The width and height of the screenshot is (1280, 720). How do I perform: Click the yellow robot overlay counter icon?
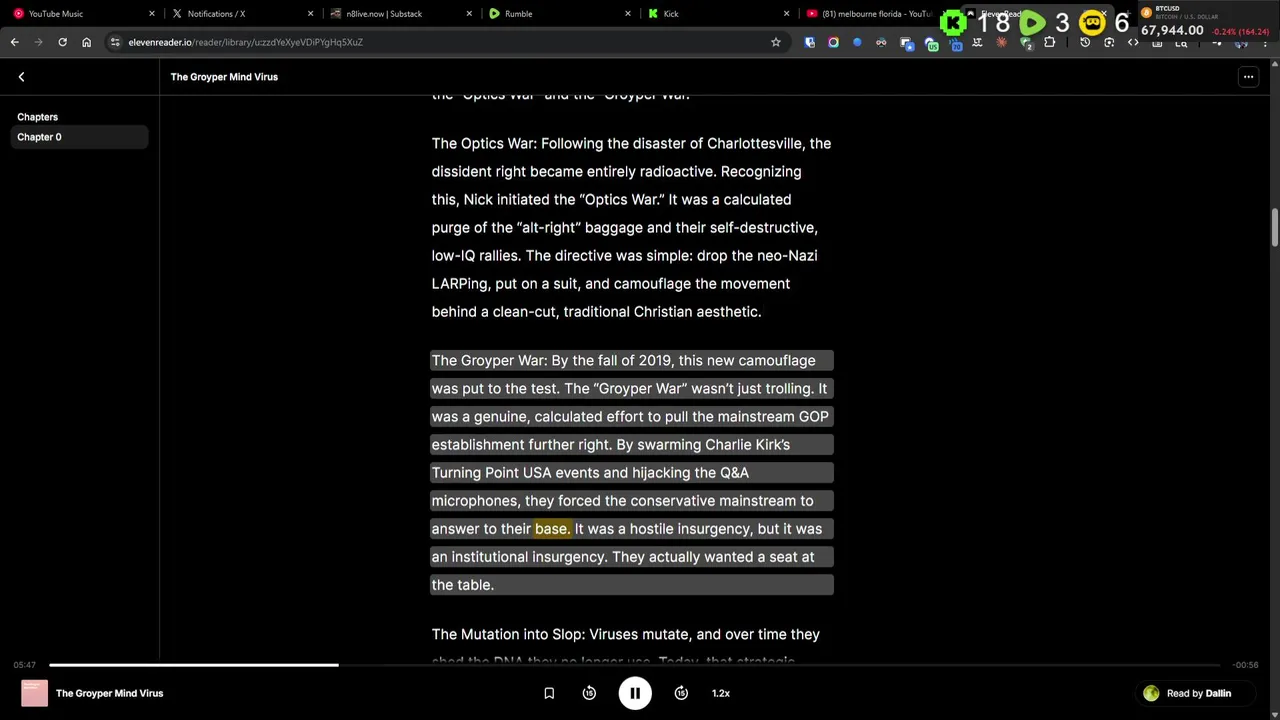[1092, 22]
